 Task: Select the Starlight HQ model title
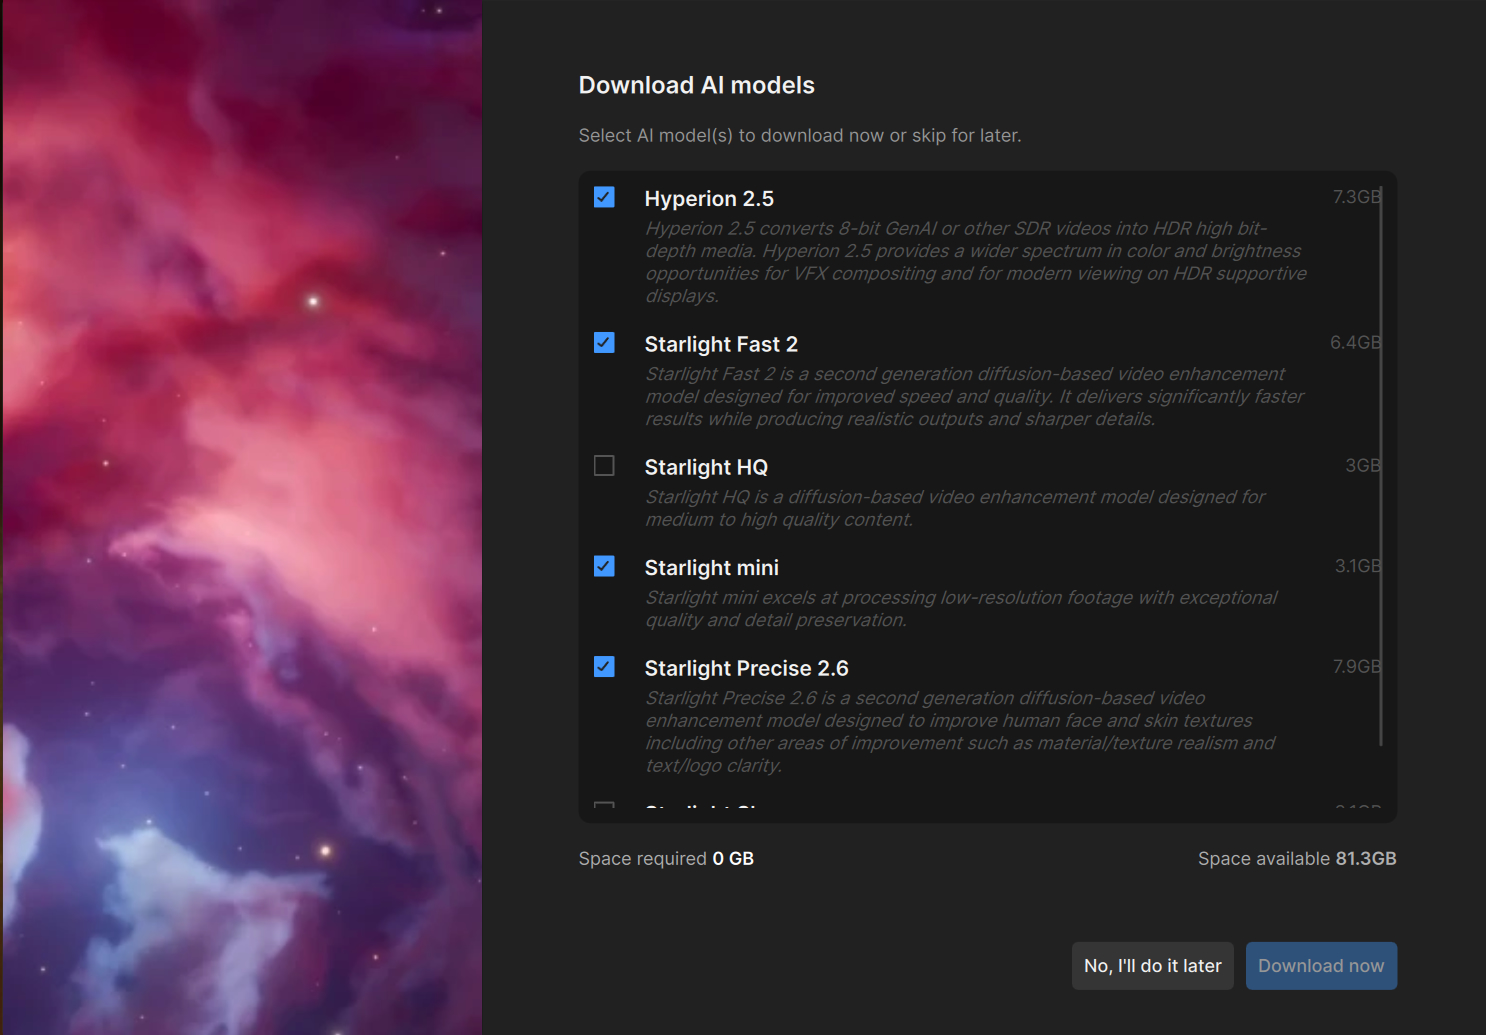coord(706,467)
